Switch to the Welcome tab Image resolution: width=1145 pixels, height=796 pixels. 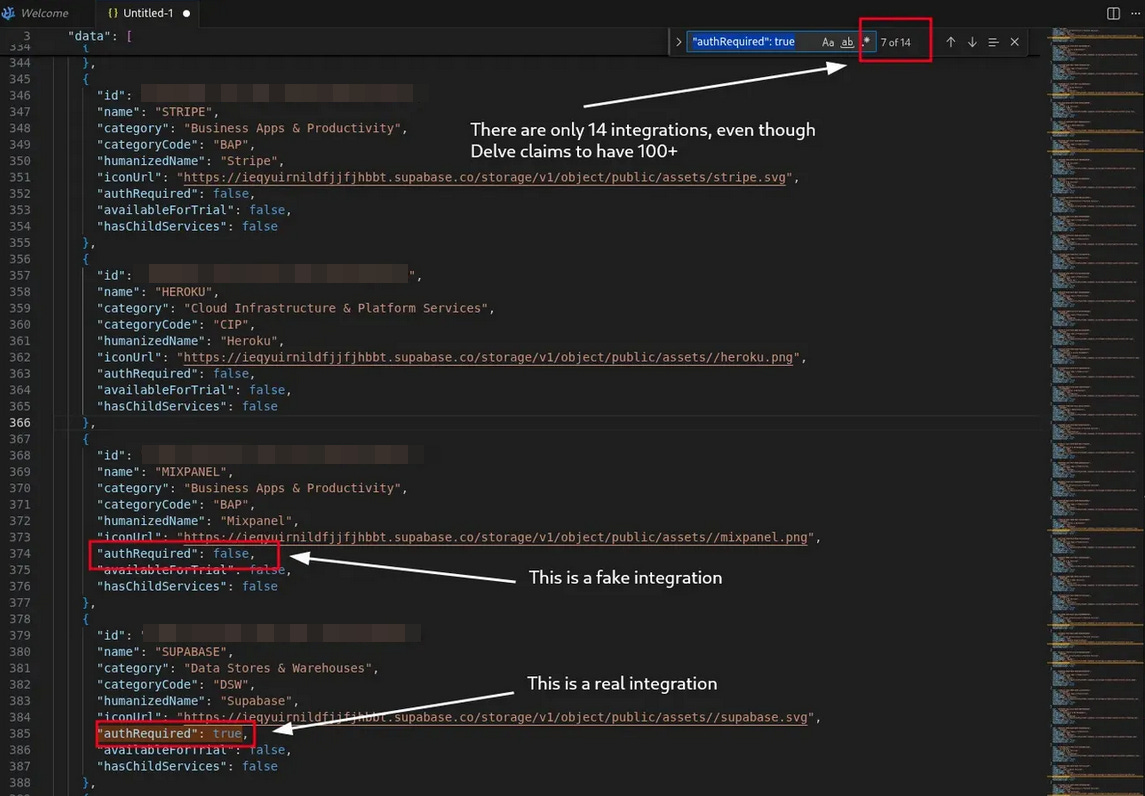tap(44, 13)
